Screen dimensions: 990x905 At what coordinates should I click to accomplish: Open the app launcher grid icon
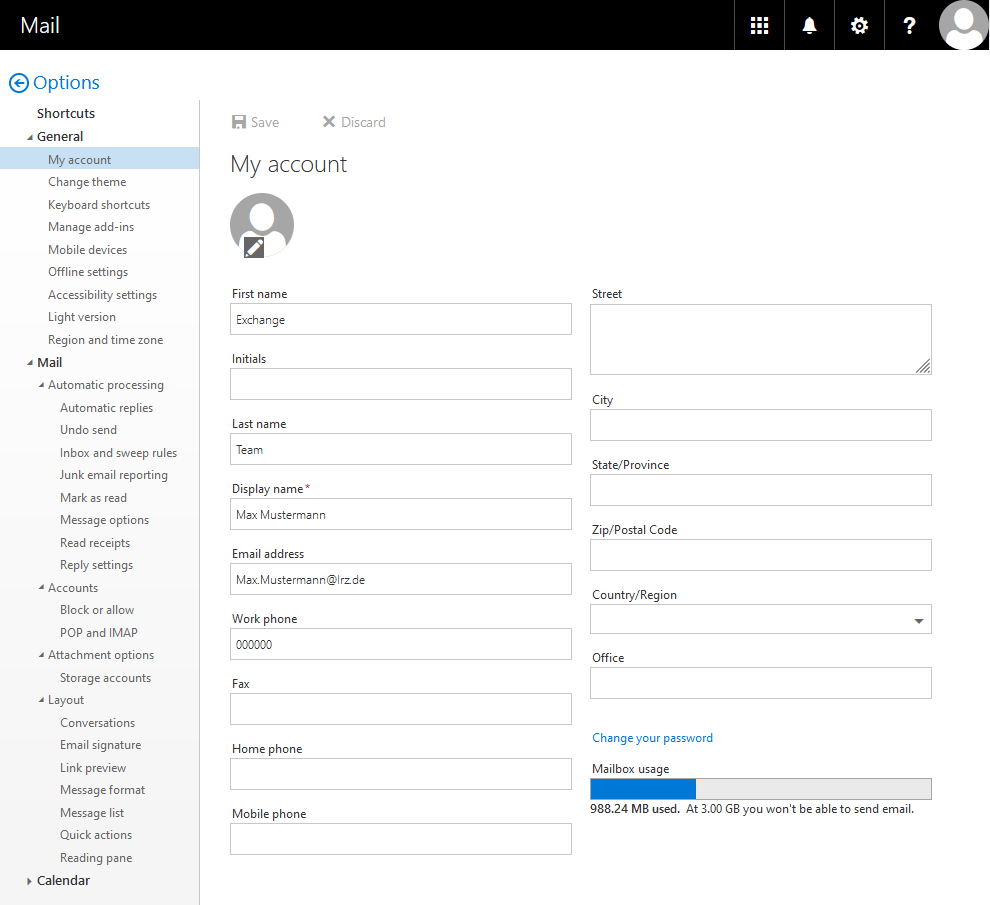[x=759, y=26]
